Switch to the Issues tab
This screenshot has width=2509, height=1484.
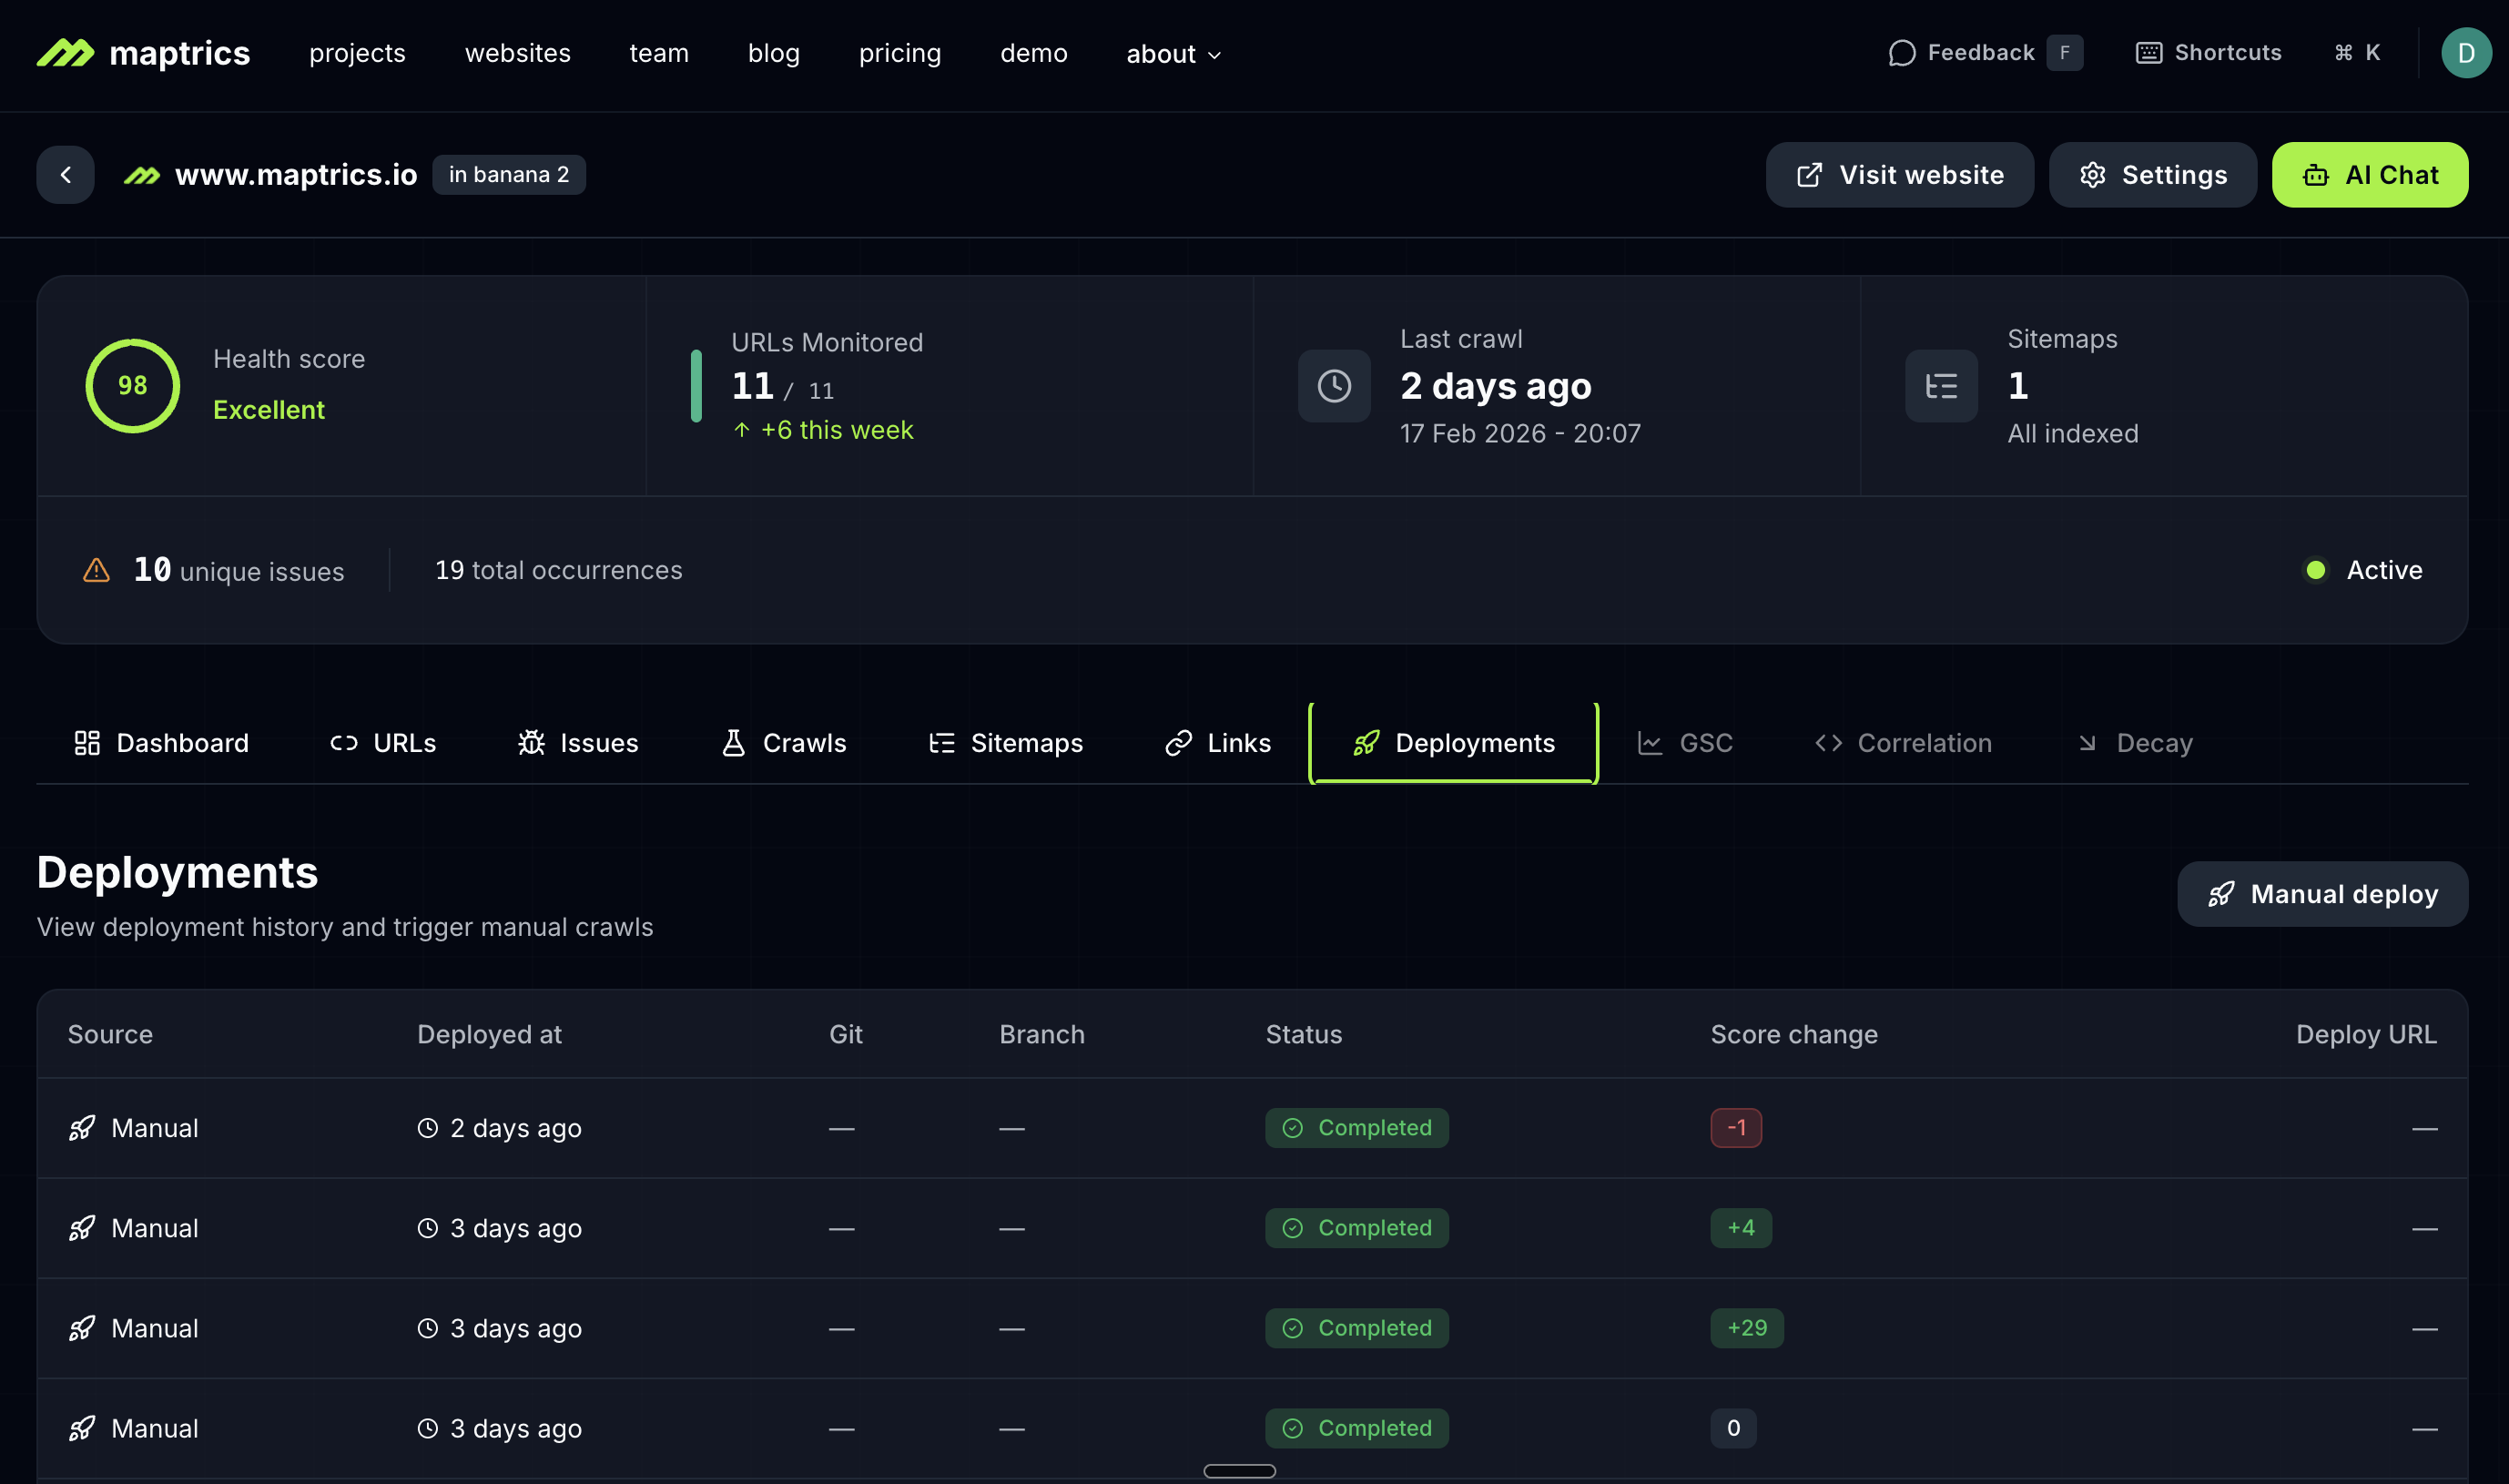click(x=578, y=743)
